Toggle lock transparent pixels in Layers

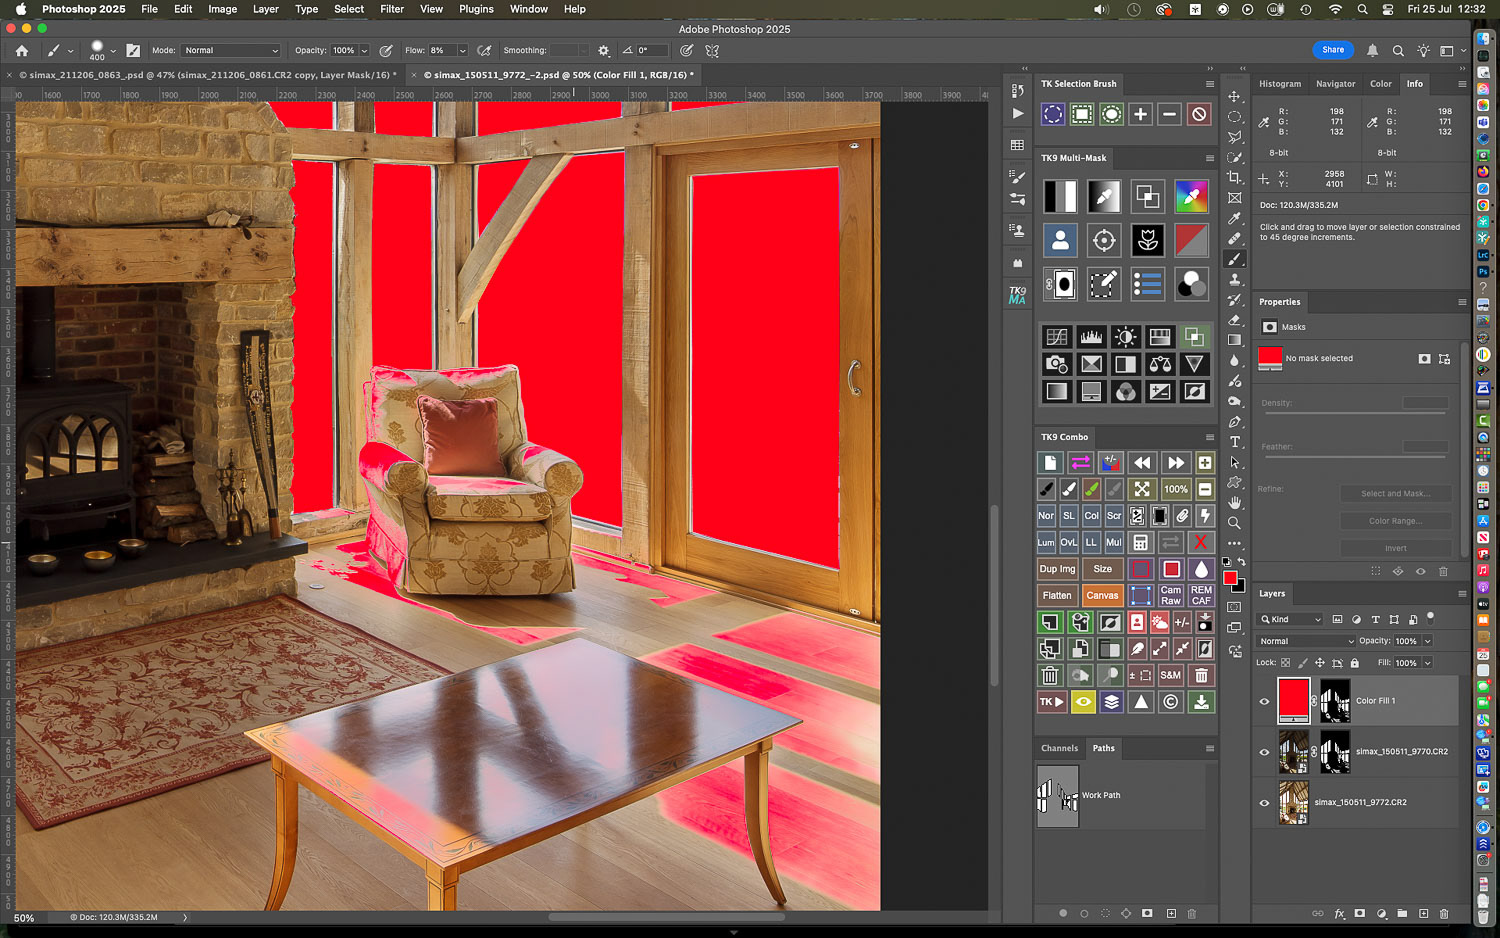tap(1286, 663)
